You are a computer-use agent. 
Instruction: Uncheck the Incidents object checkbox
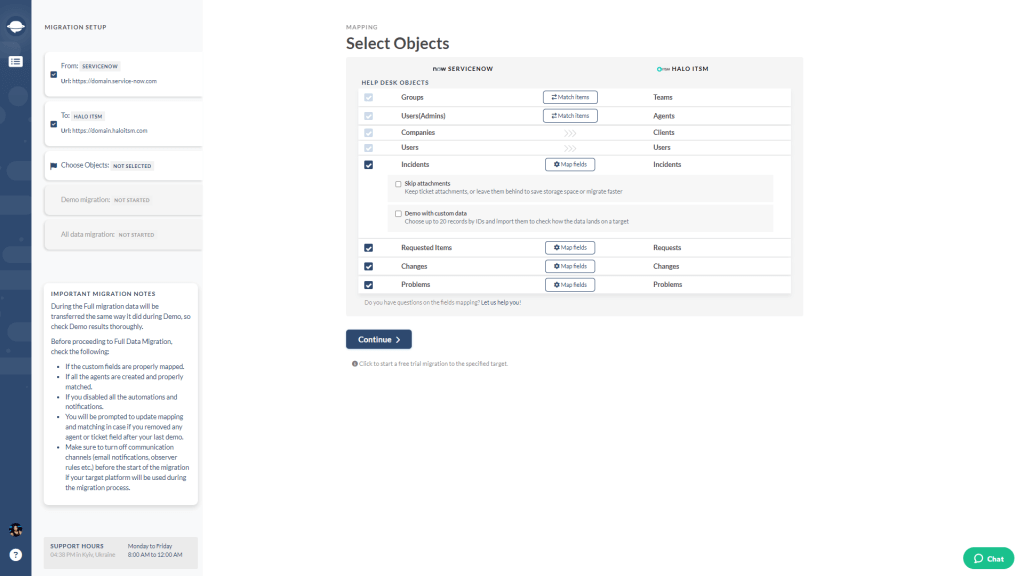click(x=368, y=164)
